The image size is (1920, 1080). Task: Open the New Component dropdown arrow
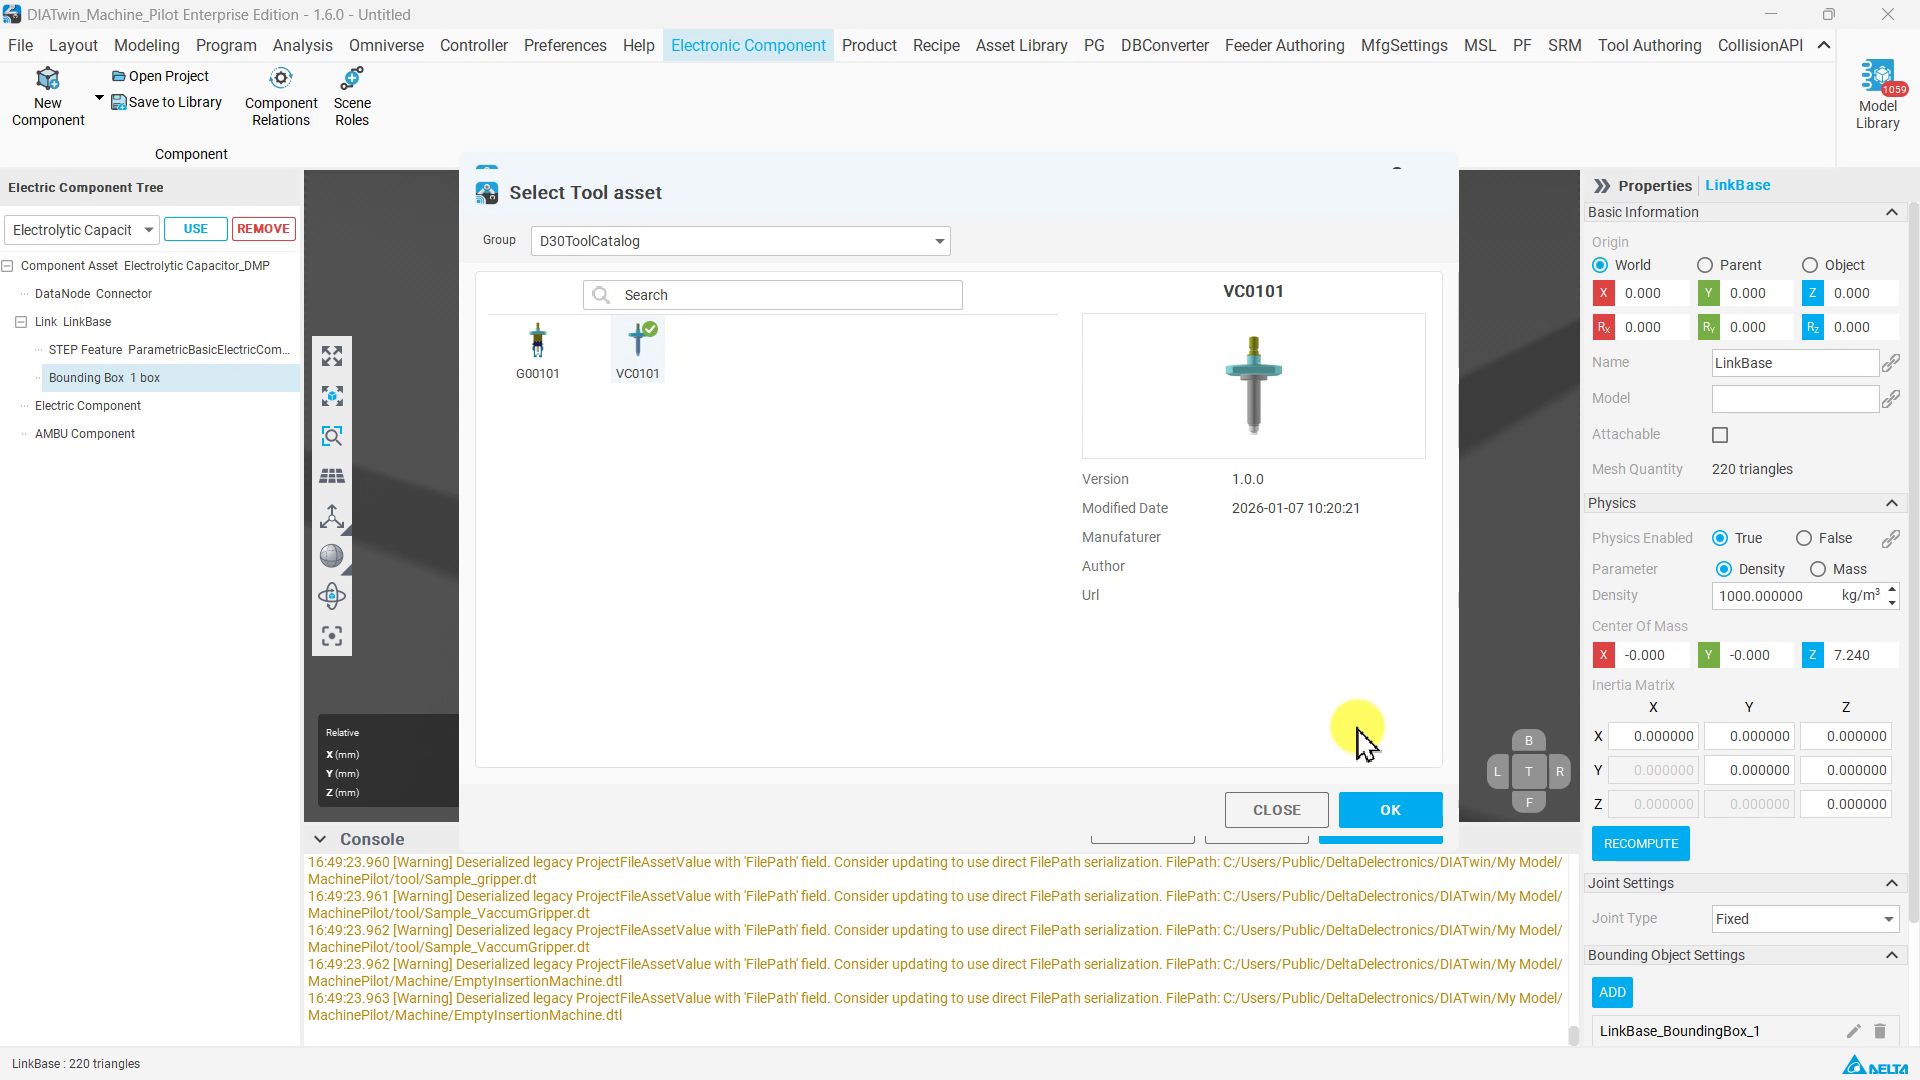(99, 98)
